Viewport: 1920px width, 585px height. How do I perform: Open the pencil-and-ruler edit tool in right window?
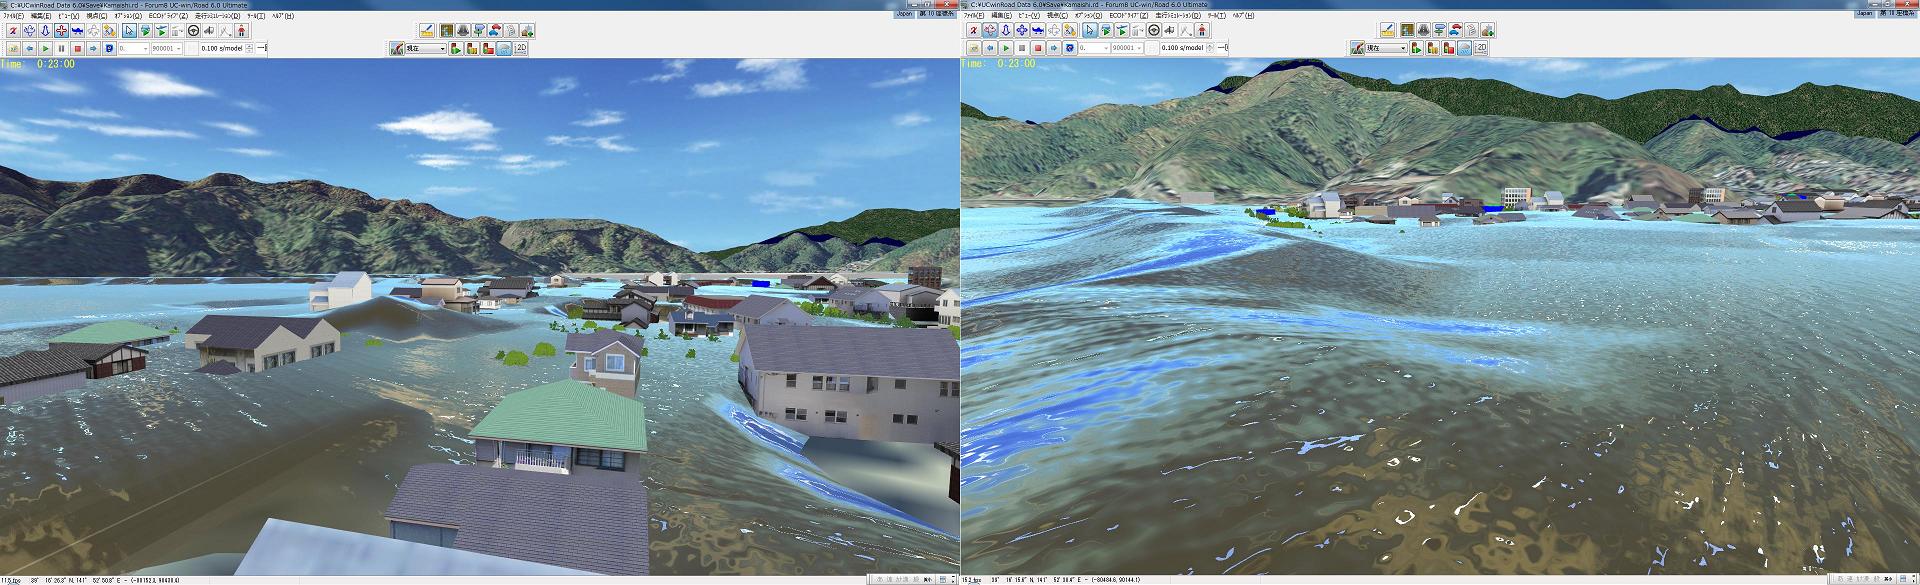point(1387,30)
